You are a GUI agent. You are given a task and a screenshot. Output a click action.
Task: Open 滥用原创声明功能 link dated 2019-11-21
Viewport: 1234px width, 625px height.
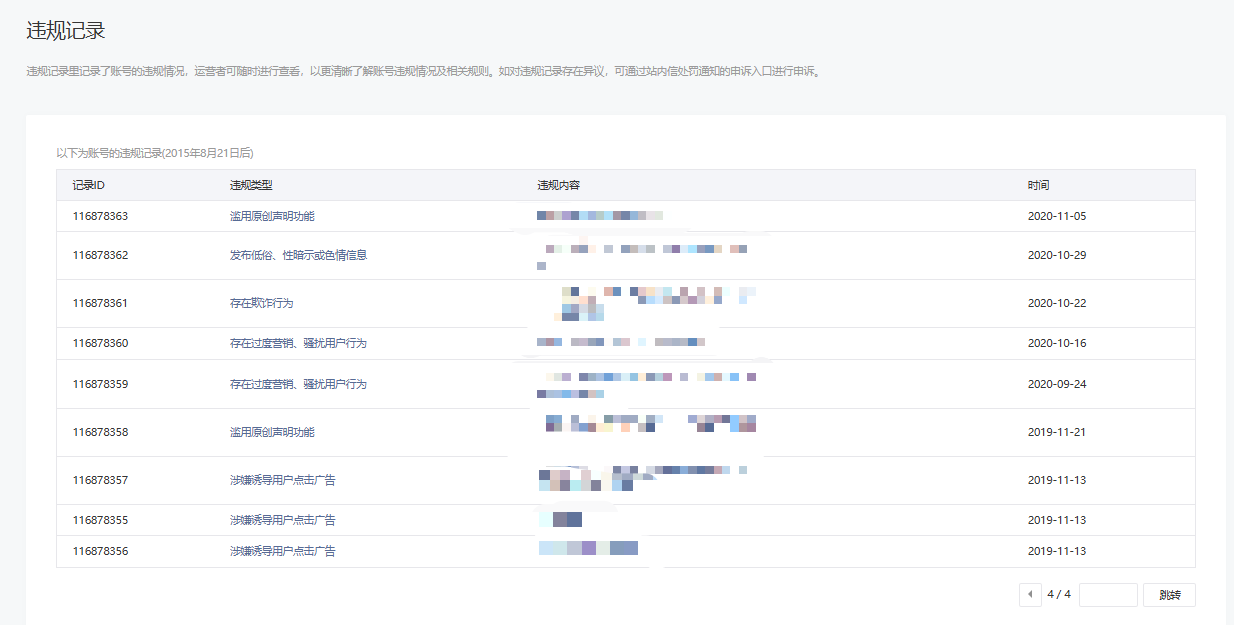coord(272,432)
